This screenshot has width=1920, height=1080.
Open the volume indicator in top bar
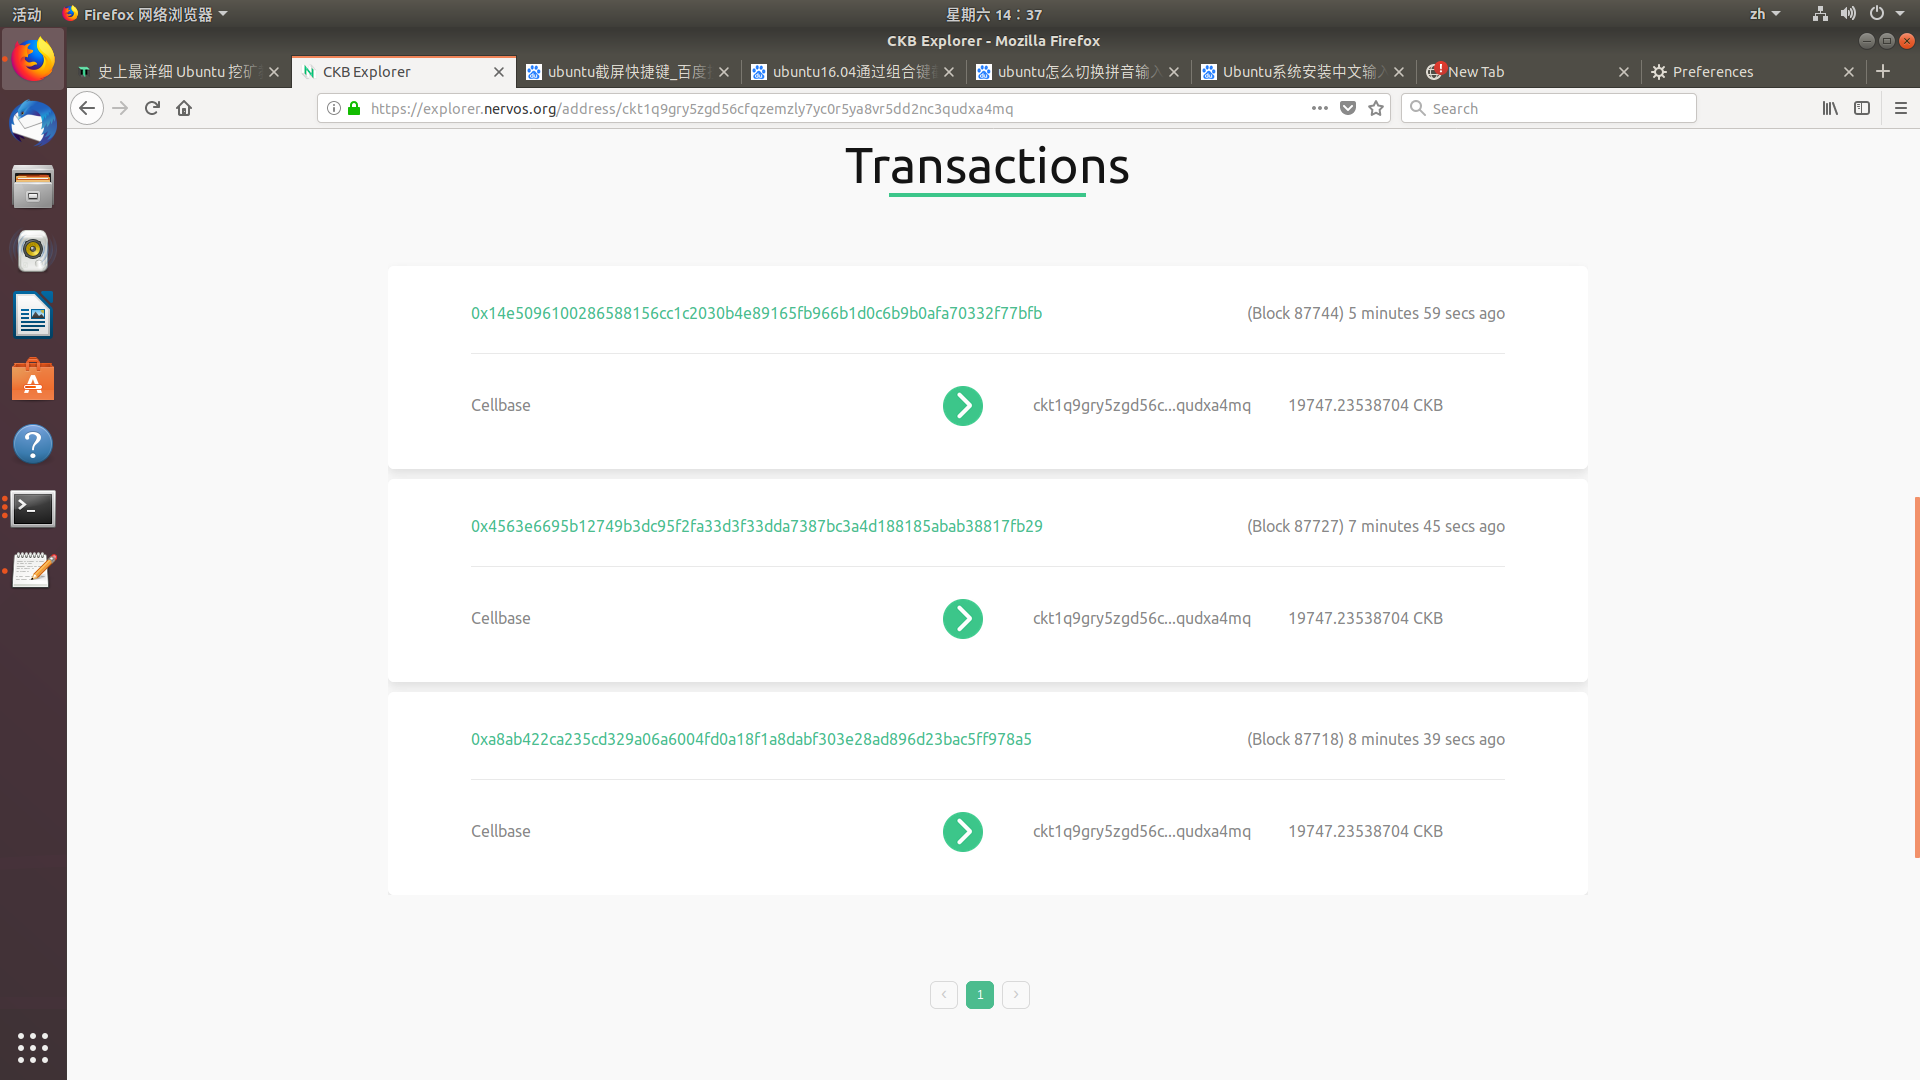coord(1848,14)
